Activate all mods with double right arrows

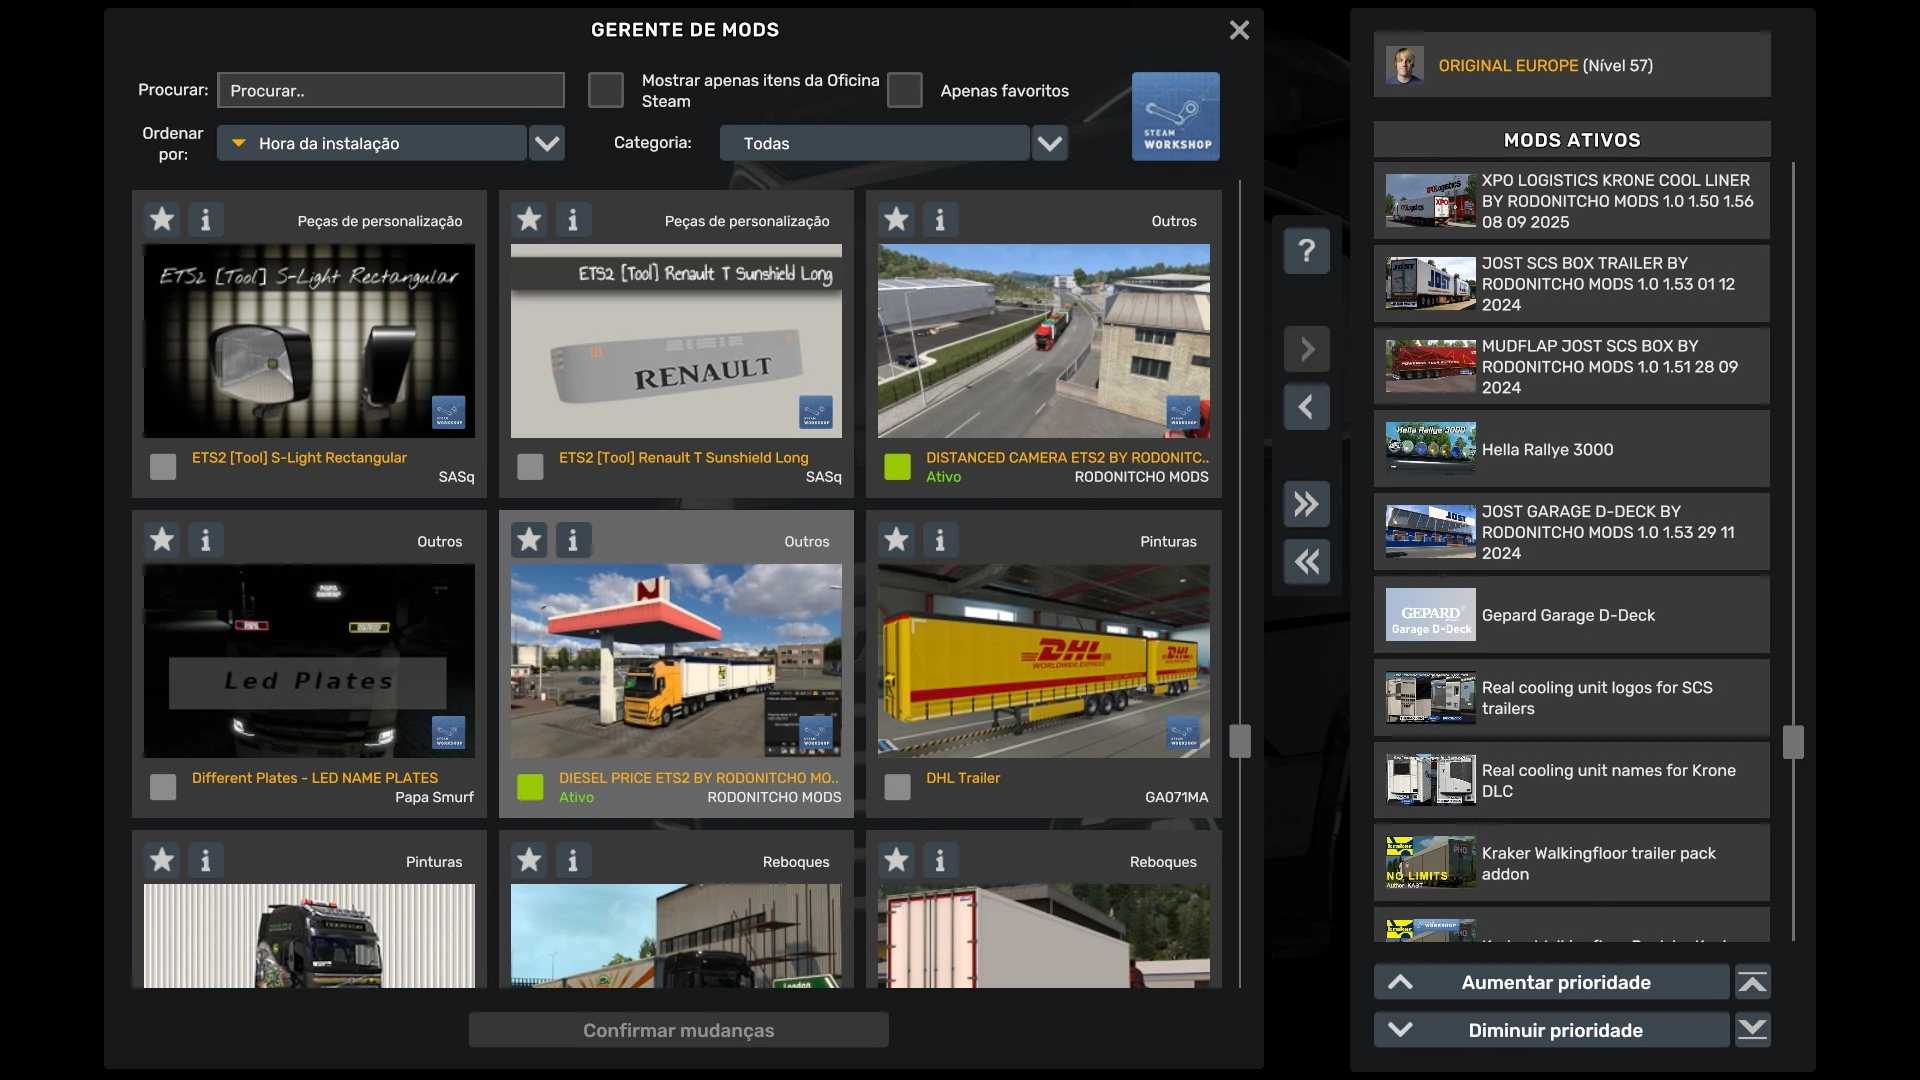tap(1306, 504)
